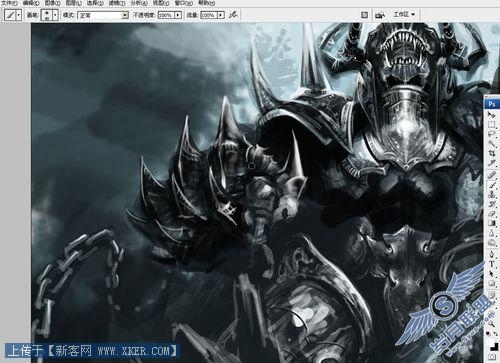This screenshot has height=363, width=500.
Task: Select the Crop tool
Action: pos(492,154)
